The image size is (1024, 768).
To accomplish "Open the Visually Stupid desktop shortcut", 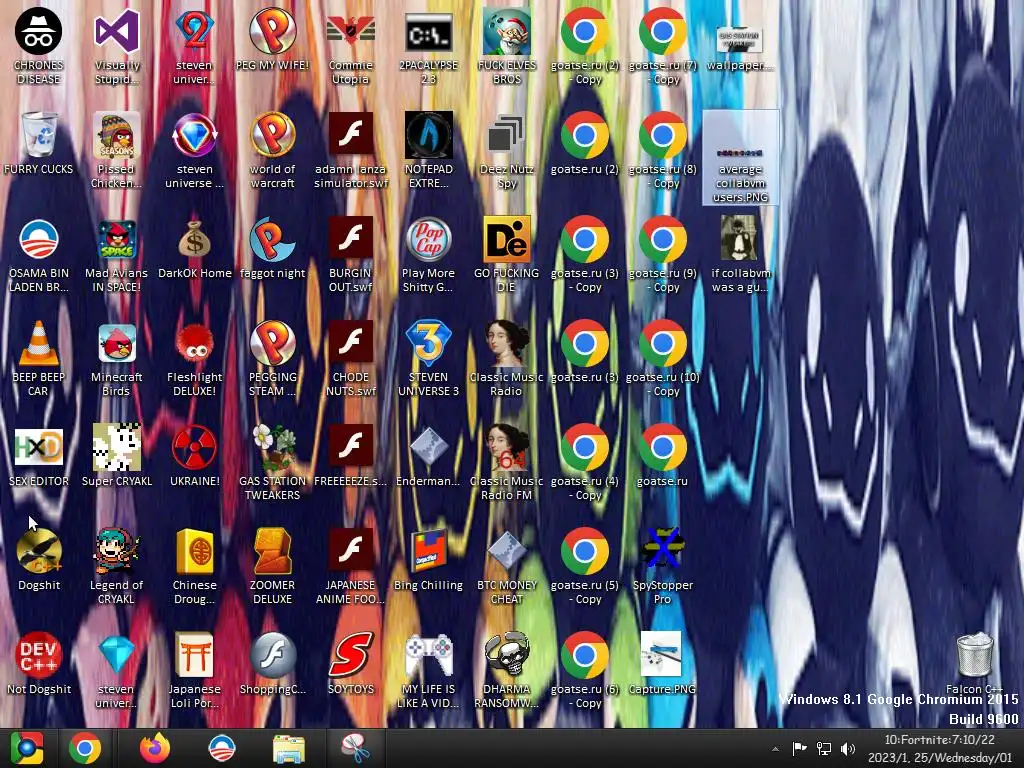I will point(117,47).
